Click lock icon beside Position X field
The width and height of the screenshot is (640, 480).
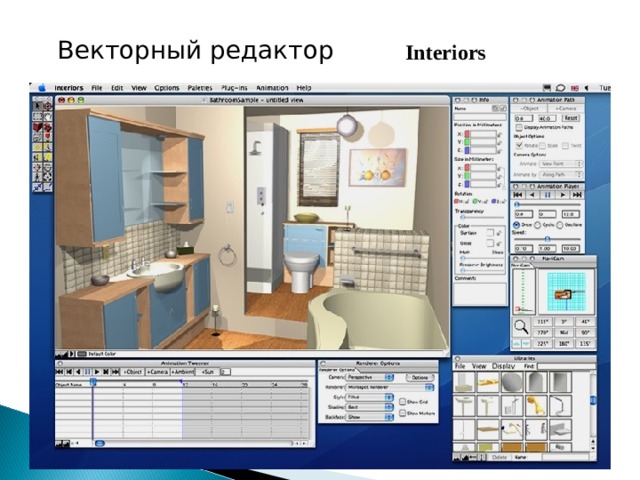click(x=500, y=134)
